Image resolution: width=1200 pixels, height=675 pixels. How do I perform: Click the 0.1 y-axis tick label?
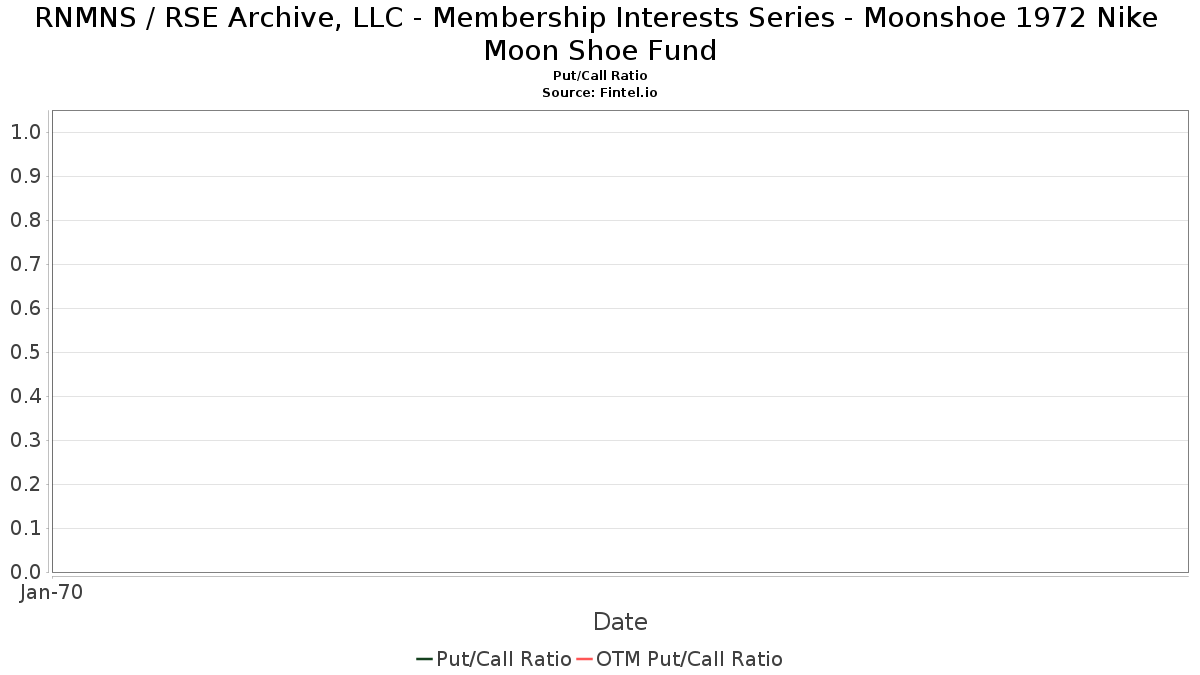[25, 528]
